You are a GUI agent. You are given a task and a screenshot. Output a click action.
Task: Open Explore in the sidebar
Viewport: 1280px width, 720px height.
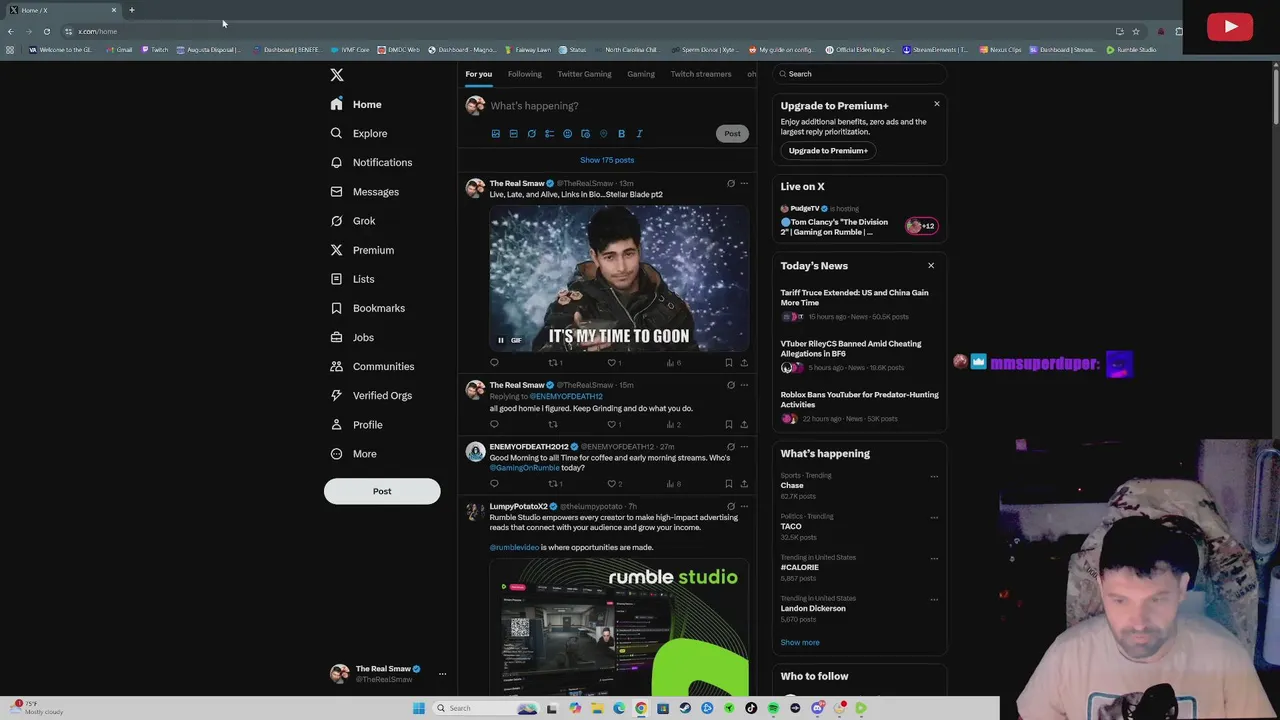(359, 133)
